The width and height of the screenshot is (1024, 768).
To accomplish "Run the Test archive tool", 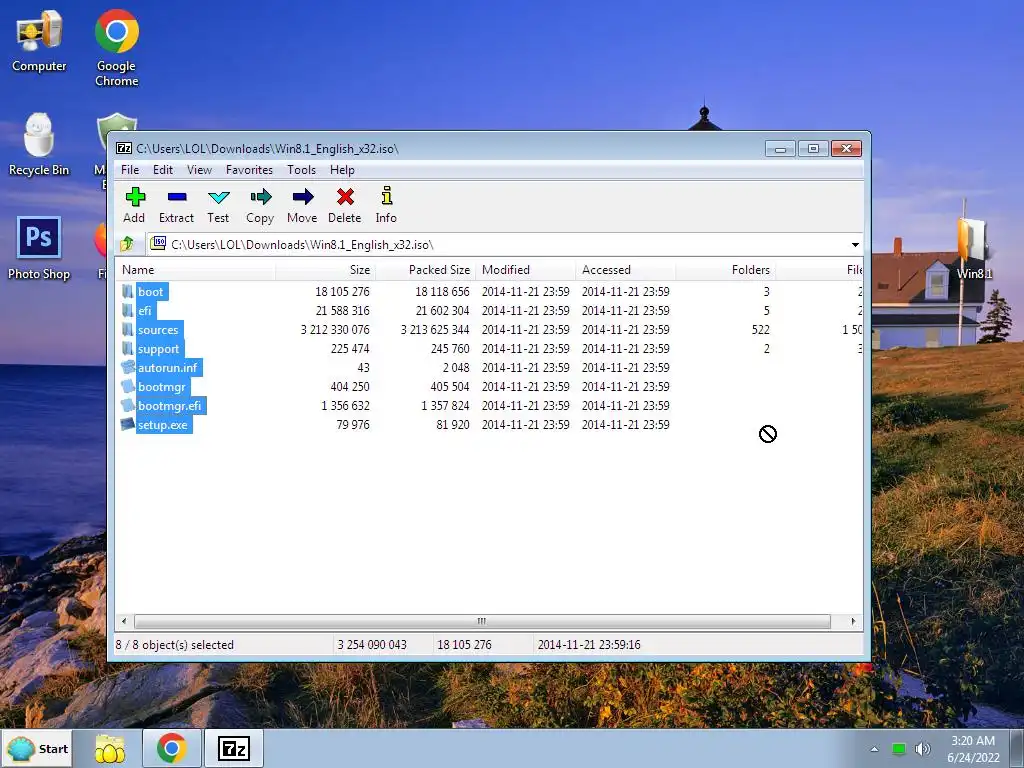I will tap(218, 205).
